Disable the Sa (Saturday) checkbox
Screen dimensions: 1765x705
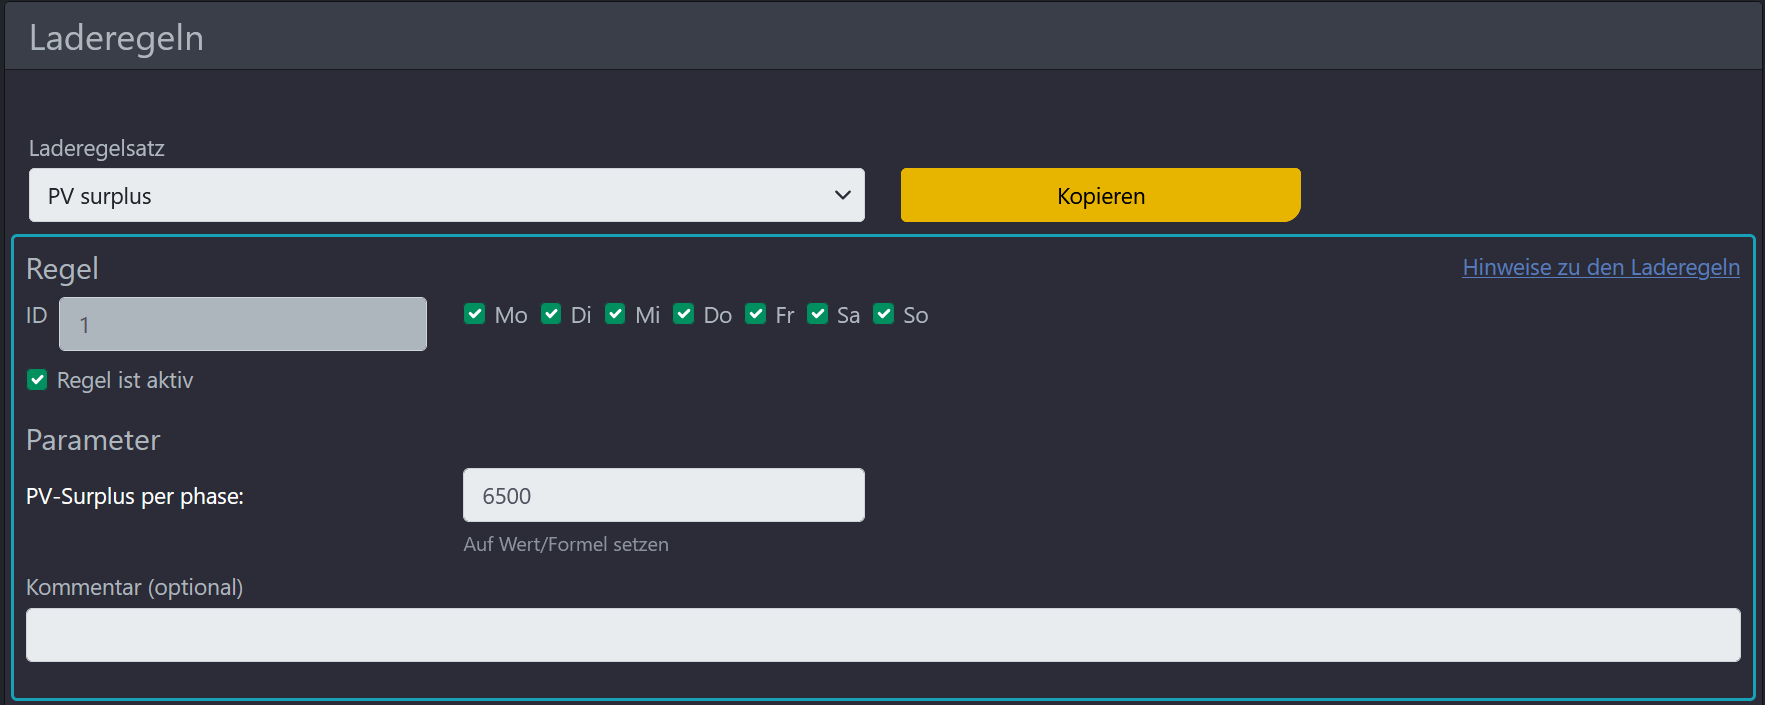click(818, 314)
